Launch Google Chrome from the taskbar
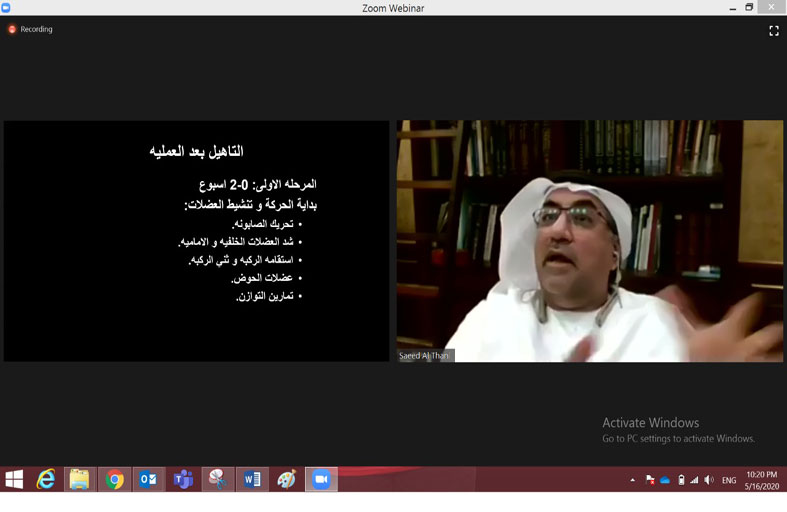Viewport: 787px width, 512px height. click(115, 480)
